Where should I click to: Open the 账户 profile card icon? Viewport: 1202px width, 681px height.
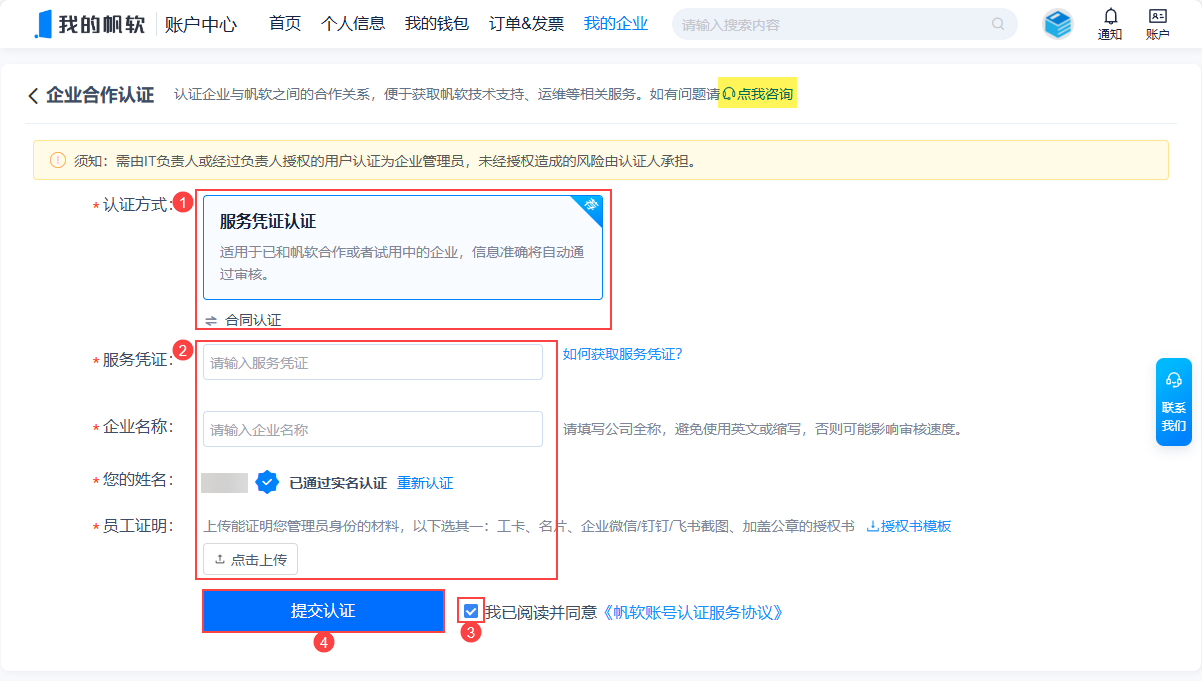pos(1158,16)
